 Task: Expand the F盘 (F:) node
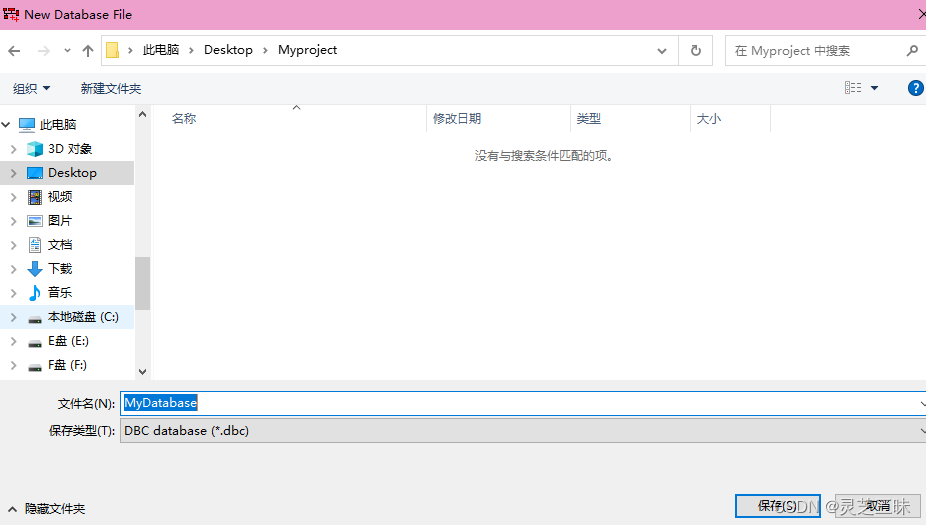pos(14,366)
